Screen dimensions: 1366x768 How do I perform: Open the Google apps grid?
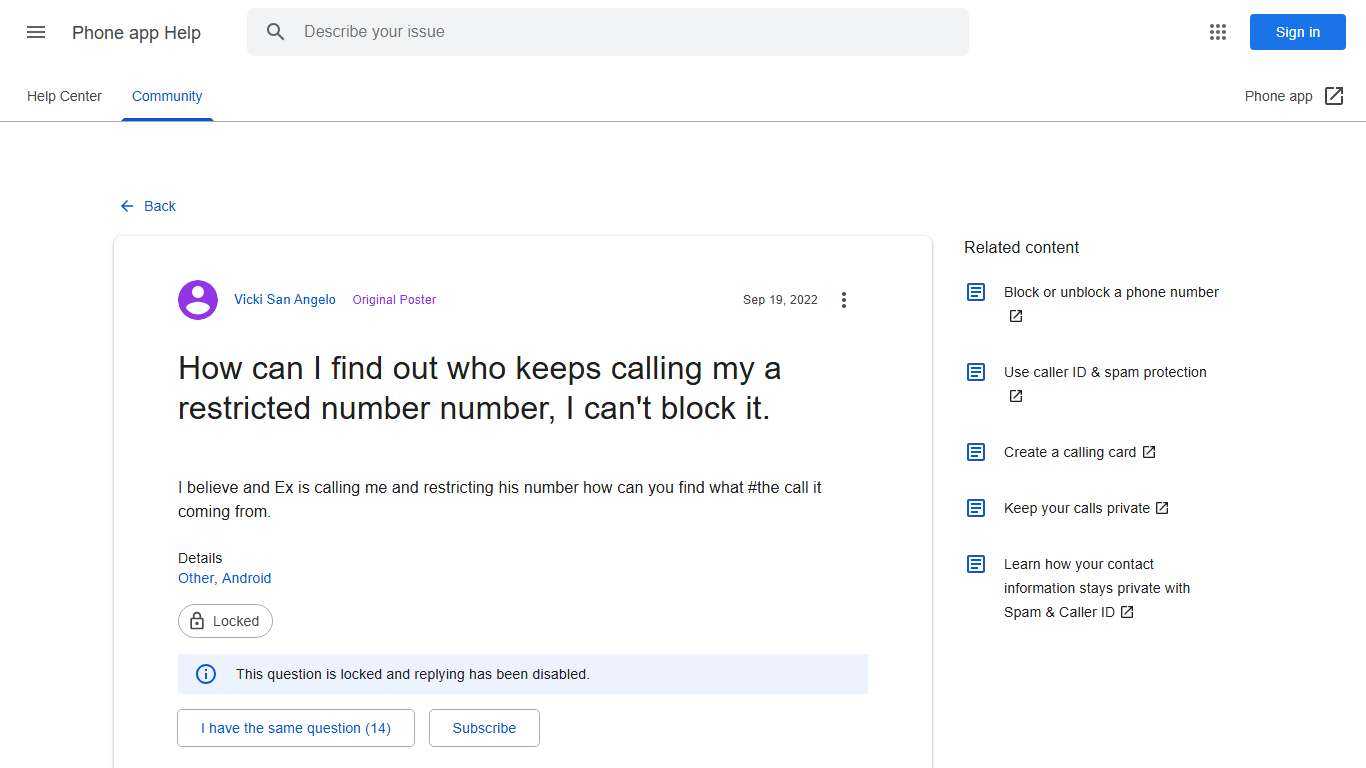click(1217, 32)
